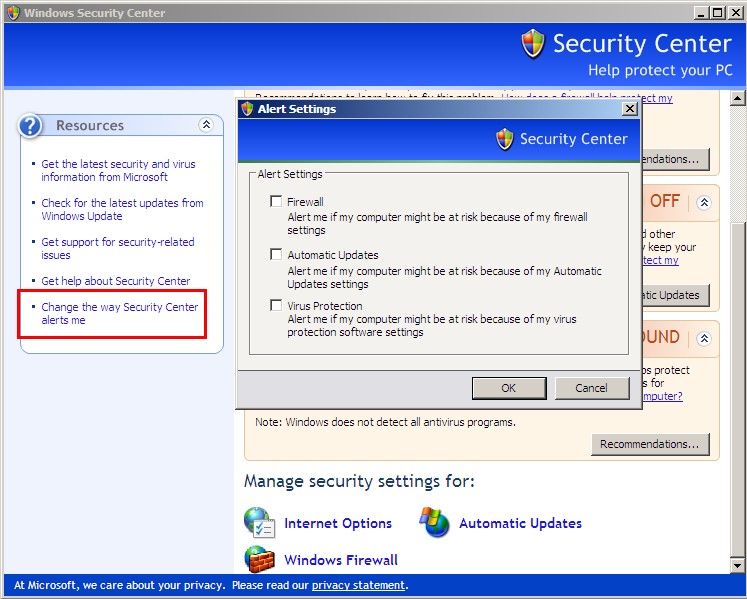Viewport: 747px width, 599px height.
Task: Open the privacy statement link
Action: (358, 585)
